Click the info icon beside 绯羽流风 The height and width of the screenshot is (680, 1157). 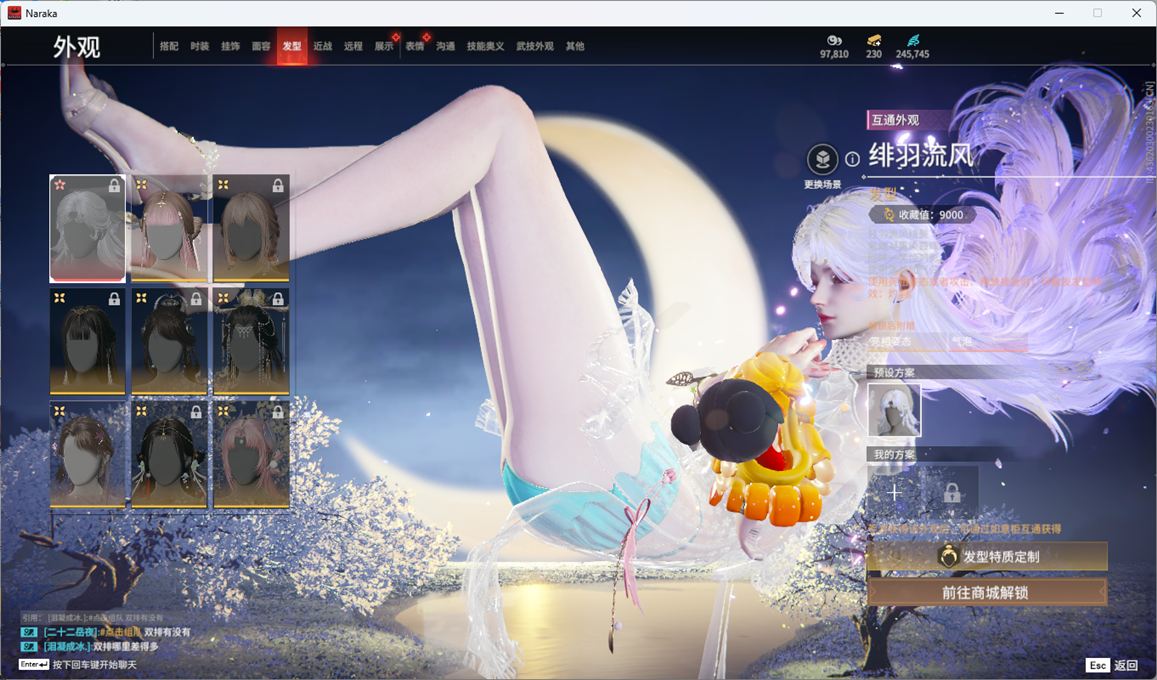coord(852,159)
